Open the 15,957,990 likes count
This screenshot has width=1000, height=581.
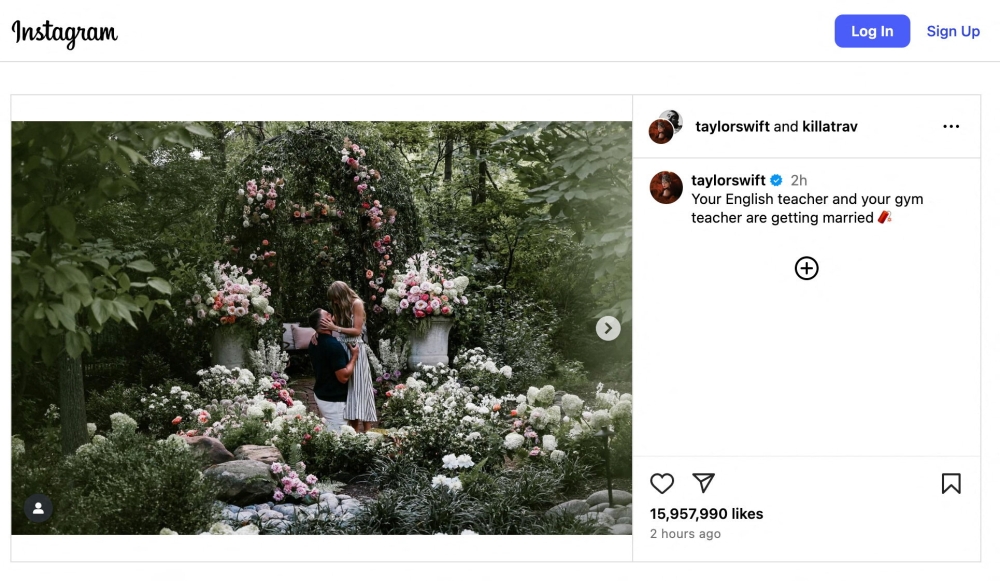(x=706, y=513)
